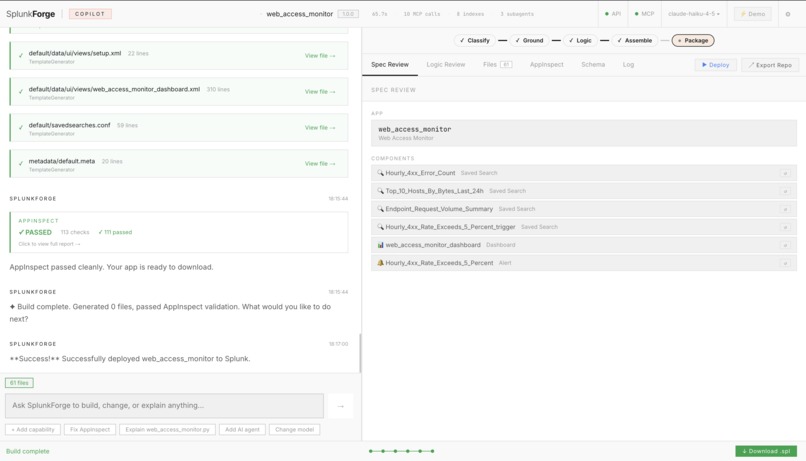Click edit icon on Hourly_4xx_Rate_Exceeds_5_Percent alert row
The height and width of the screenshot is (461, 806).
pyautogui.click(x=785, y=263)
